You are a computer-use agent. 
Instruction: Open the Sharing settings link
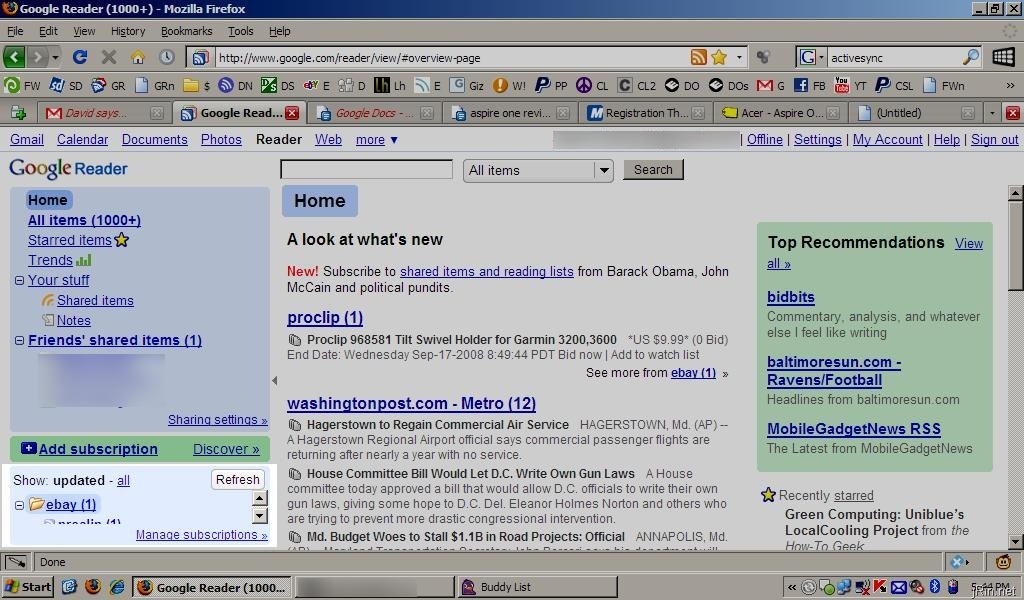coord(217,420)
